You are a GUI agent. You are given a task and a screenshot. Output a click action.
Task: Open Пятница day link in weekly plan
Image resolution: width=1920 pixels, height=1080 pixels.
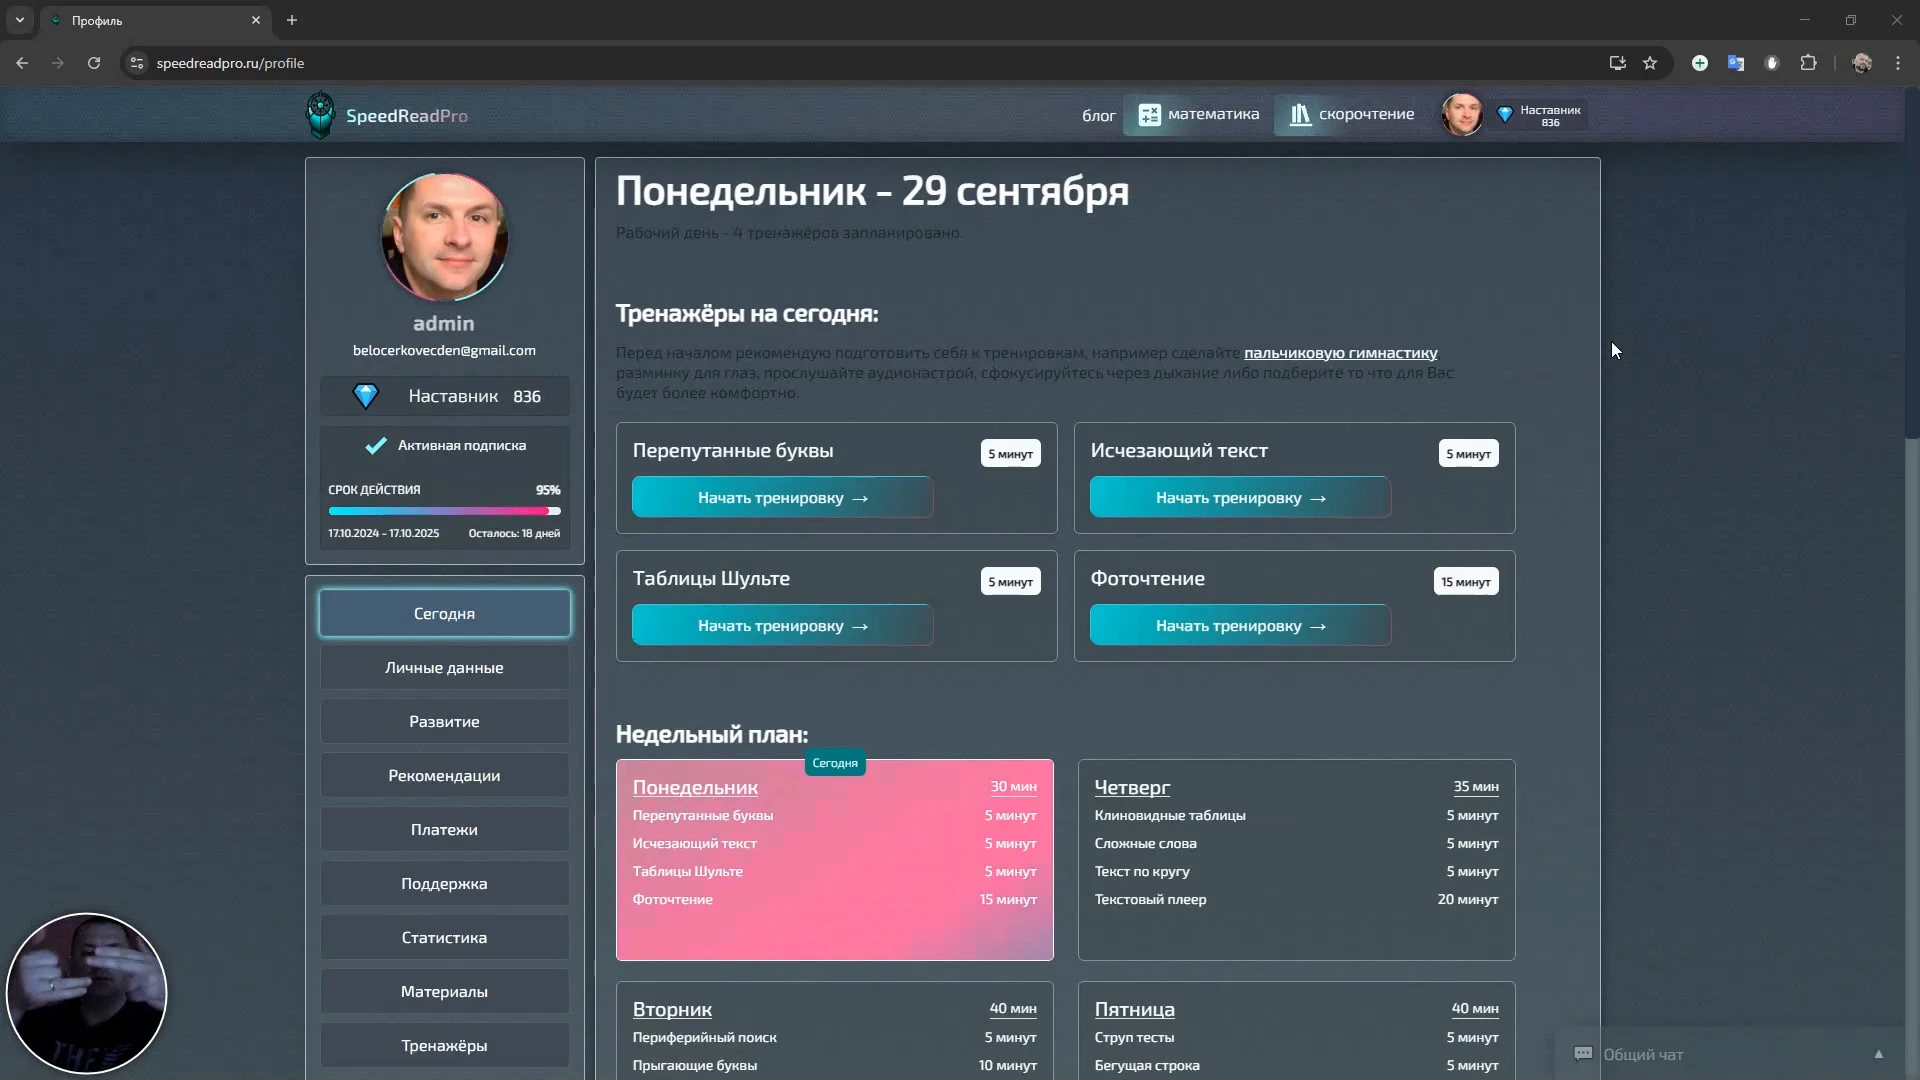point(1134,1009)
